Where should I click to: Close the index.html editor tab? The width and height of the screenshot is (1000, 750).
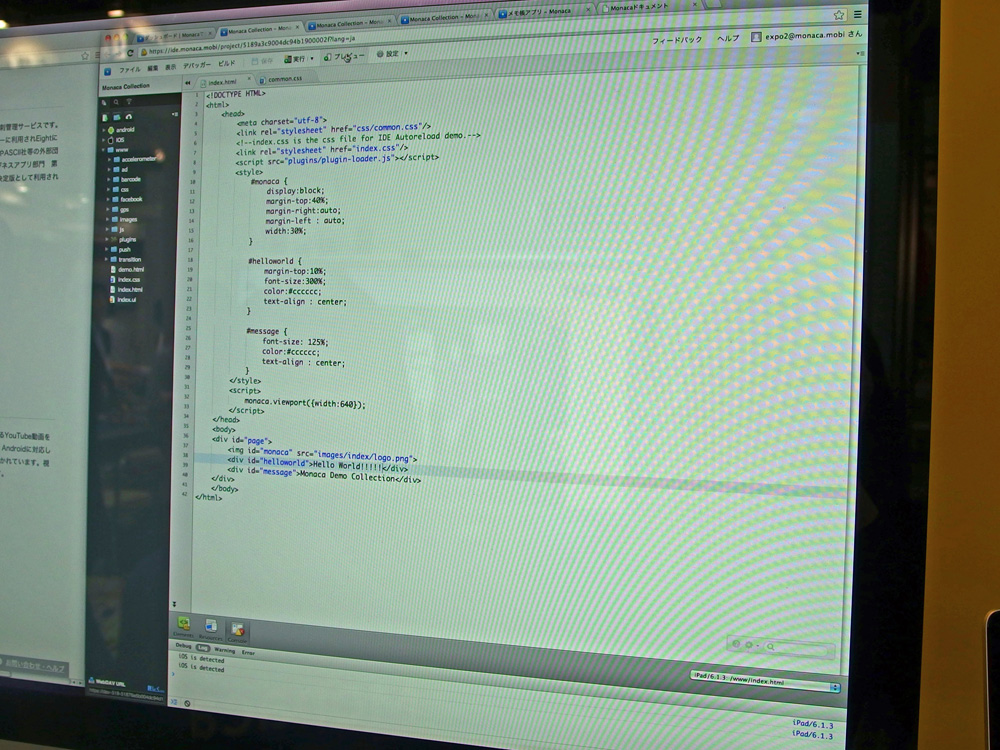(249, 79)
